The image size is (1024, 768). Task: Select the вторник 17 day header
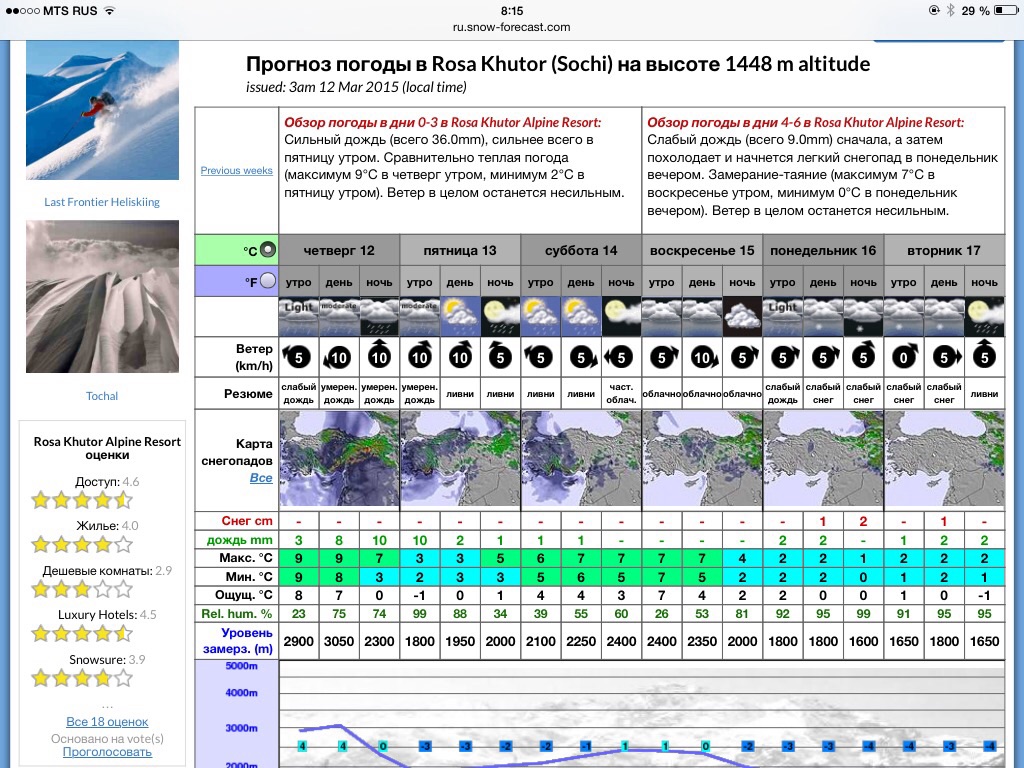944,250
